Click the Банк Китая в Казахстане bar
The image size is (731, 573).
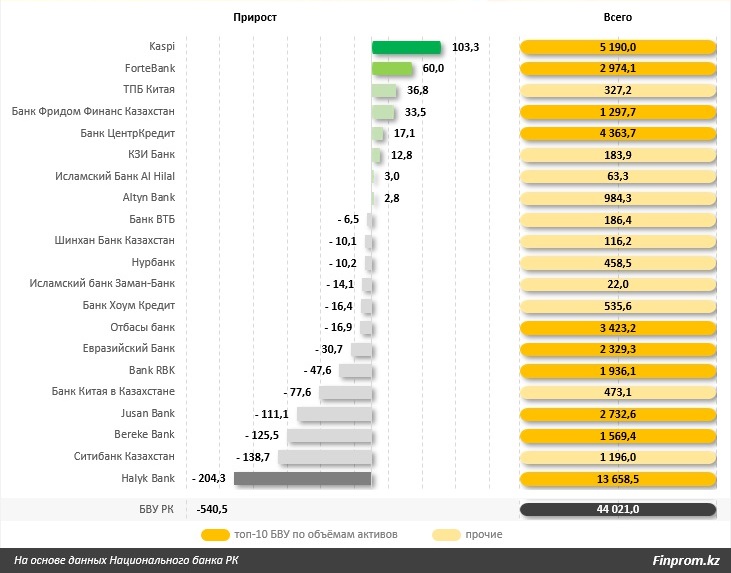click(345, 393)
